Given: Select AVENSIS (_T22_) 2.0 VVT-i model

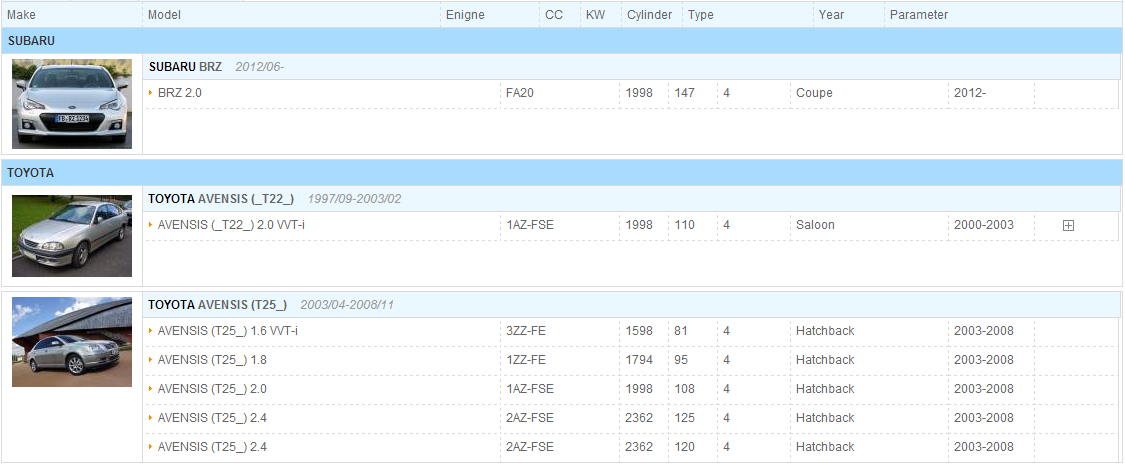Looking at the screenshot, I should (x=231, y=225).
